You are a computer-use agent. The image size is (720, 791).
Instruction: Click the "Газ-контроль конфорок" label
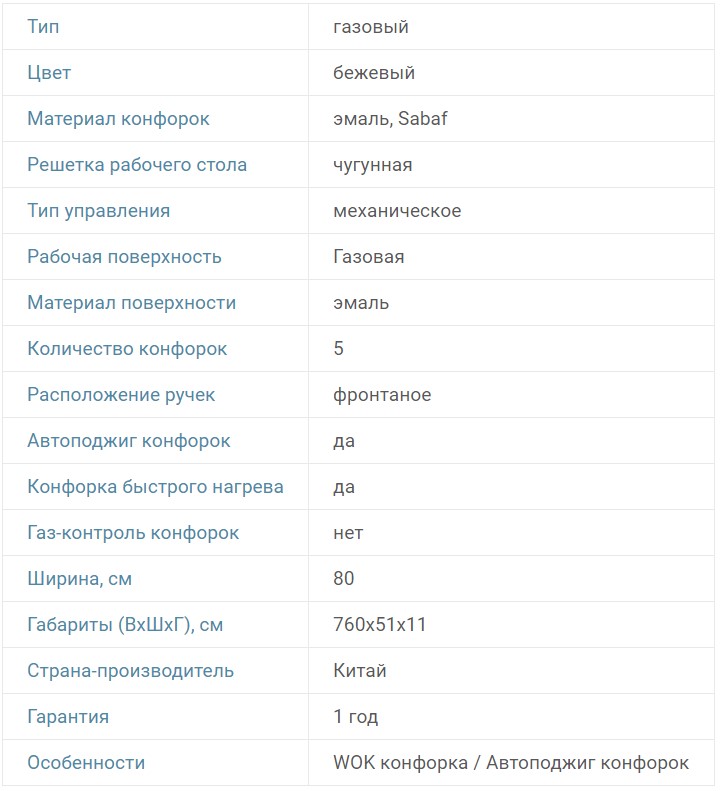click(x=133, y=533)
